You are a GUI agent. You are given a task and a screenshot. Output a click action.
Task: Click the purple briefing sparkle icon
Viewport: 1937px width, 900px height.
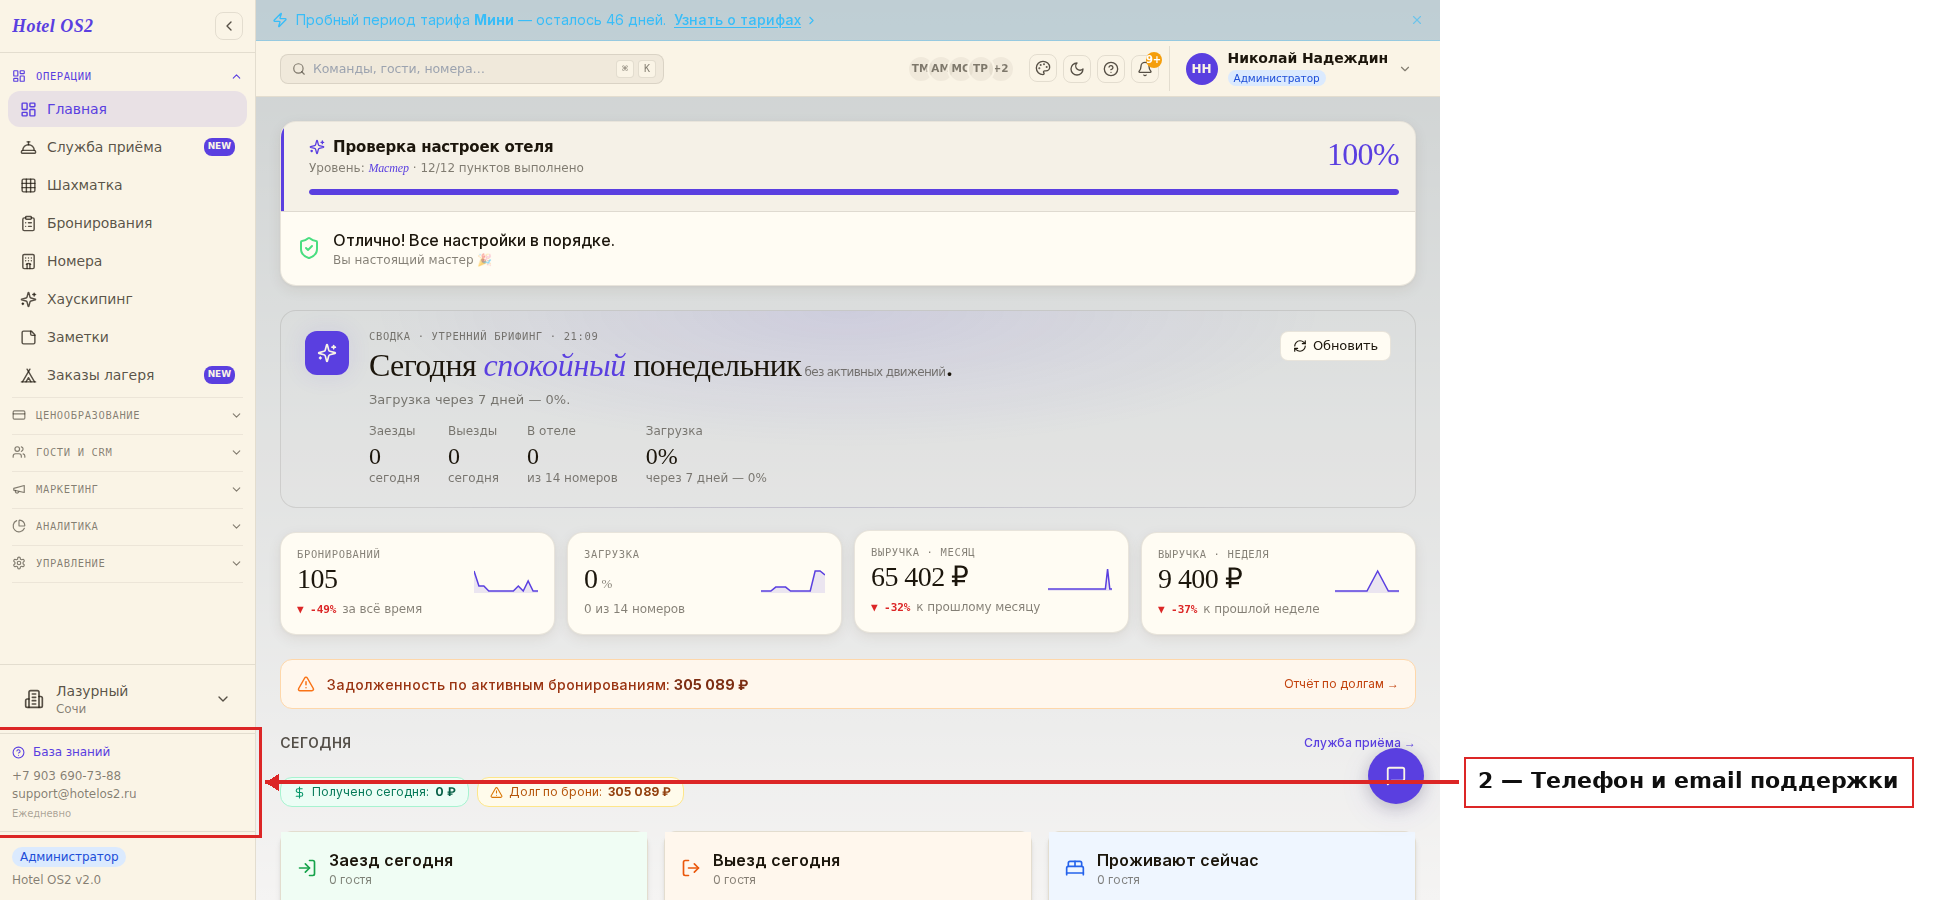click(327, 353)
